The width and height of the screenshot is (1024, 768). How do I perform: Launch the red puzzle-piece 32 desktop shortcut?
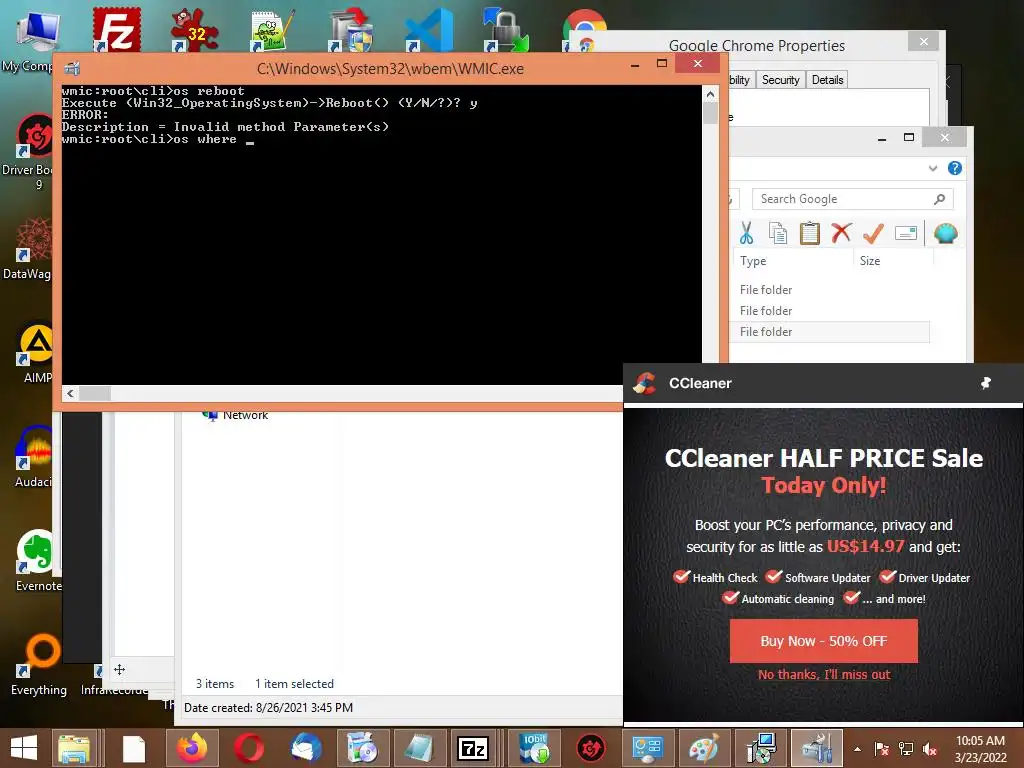pos(194,30)
